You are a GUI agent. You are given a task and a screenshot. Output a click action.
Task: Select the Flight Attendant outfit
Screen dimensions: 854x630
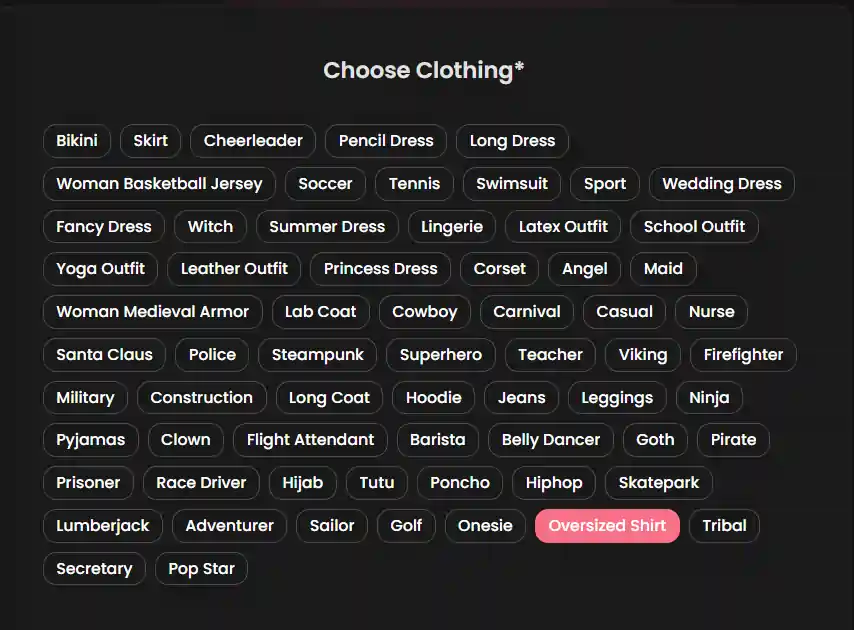(x=310, y=440)
